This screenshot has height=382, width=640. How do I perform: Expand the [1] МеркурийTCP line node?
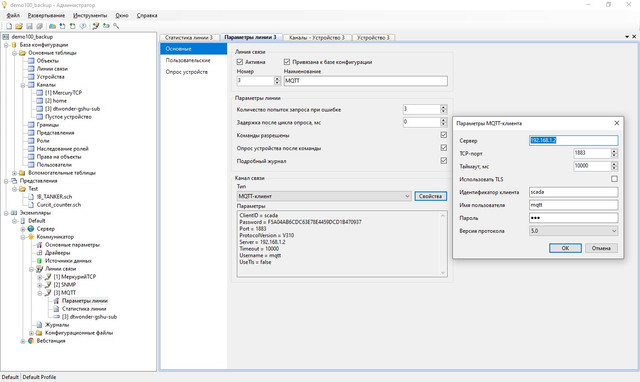pyautogui.click(x=40, y=277)
